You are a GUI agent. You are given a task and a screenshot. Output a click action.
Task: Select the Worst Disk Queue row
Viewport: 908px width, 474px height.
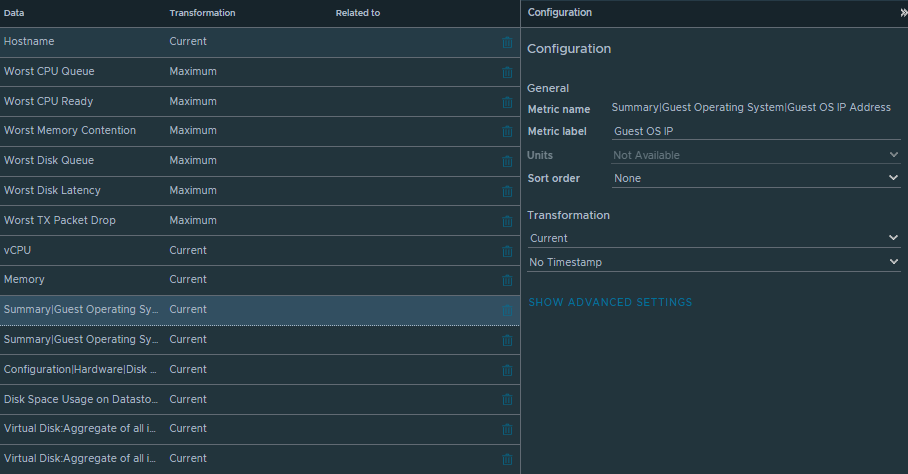coord(259,161)
